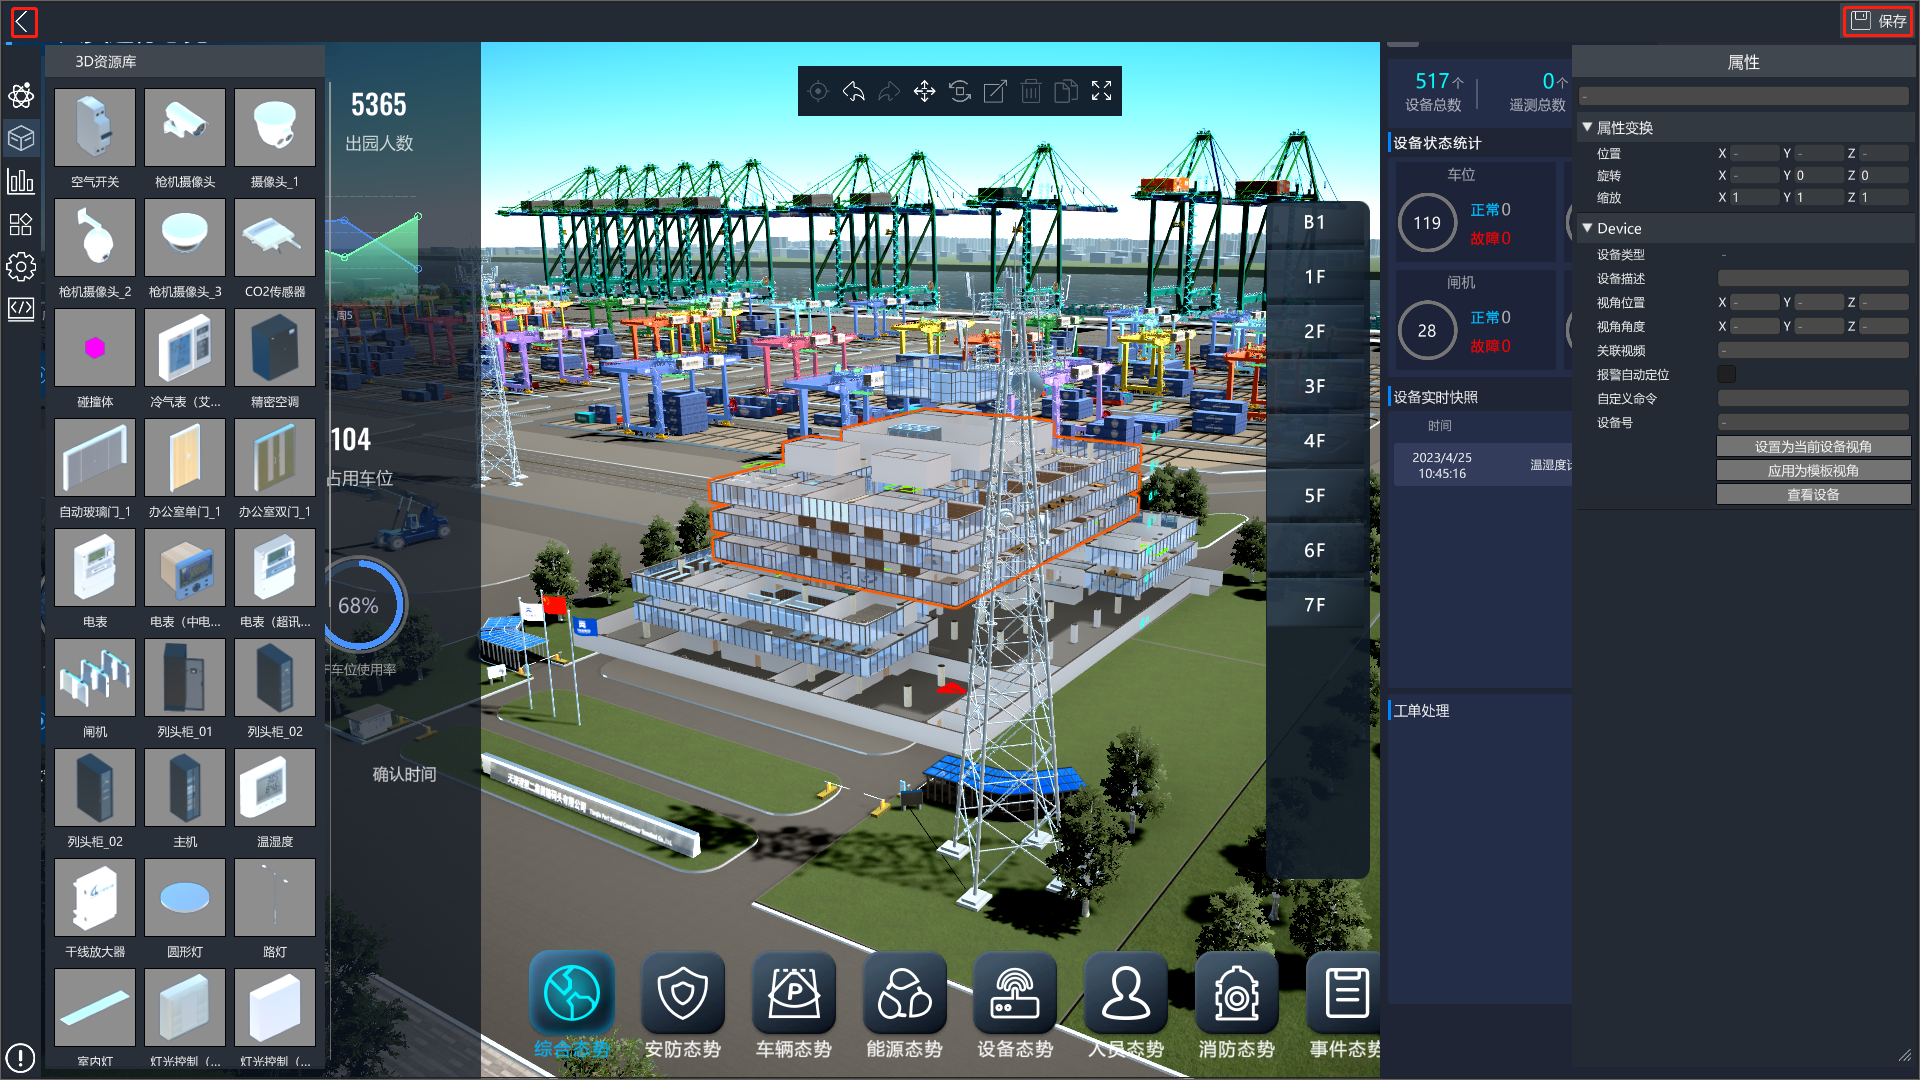The width and height of the screenshot is (1920, 1080).
Task: Click the 查看设备 button
Action: point(1812,495)
